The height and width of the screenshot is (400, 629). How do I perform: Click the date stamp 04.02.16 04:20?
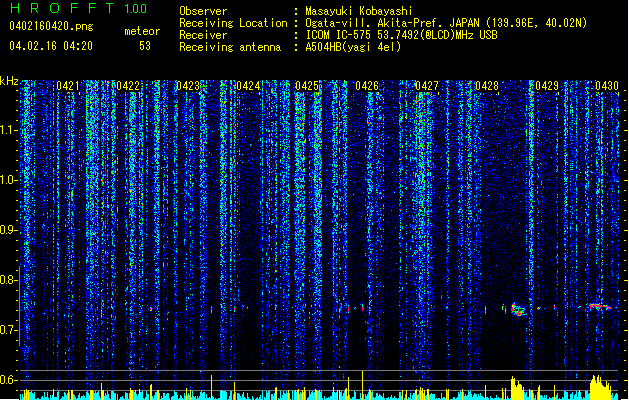(x=51, y=46)
